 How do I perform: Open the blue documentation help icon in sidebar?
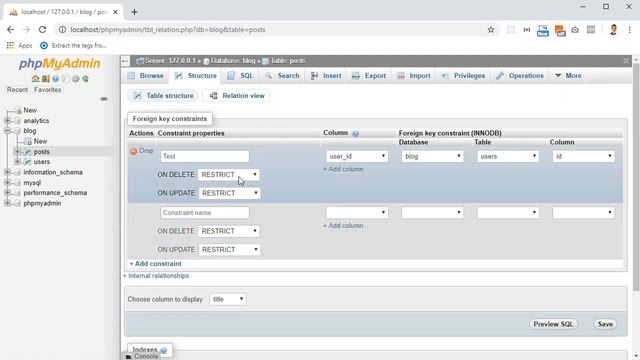[x=56, y=79]
